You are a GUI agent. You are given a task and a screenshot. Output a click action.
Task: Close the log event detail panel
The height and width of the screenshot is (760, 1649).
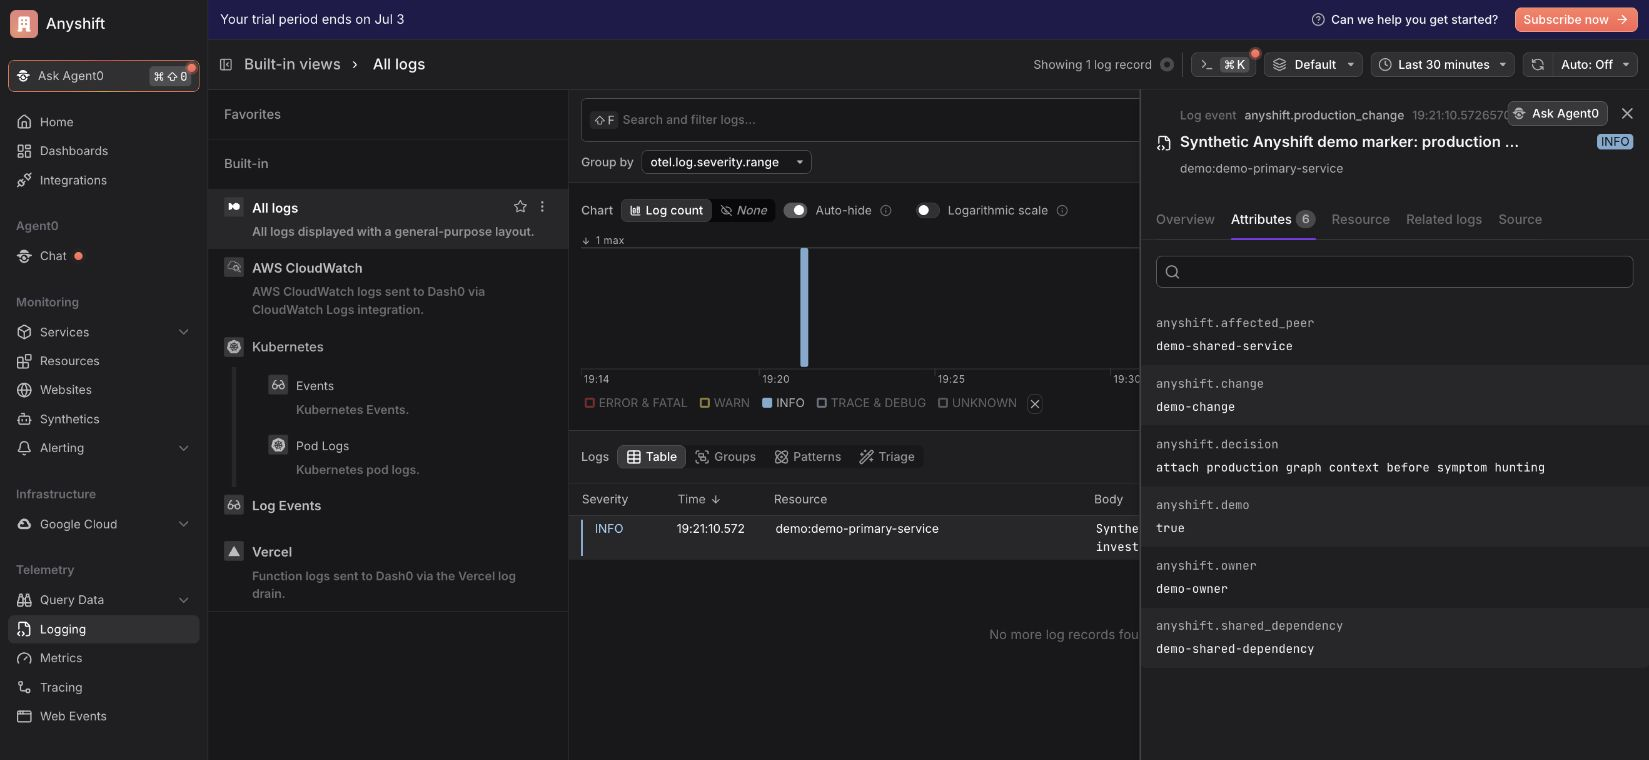click(1627, 113)
